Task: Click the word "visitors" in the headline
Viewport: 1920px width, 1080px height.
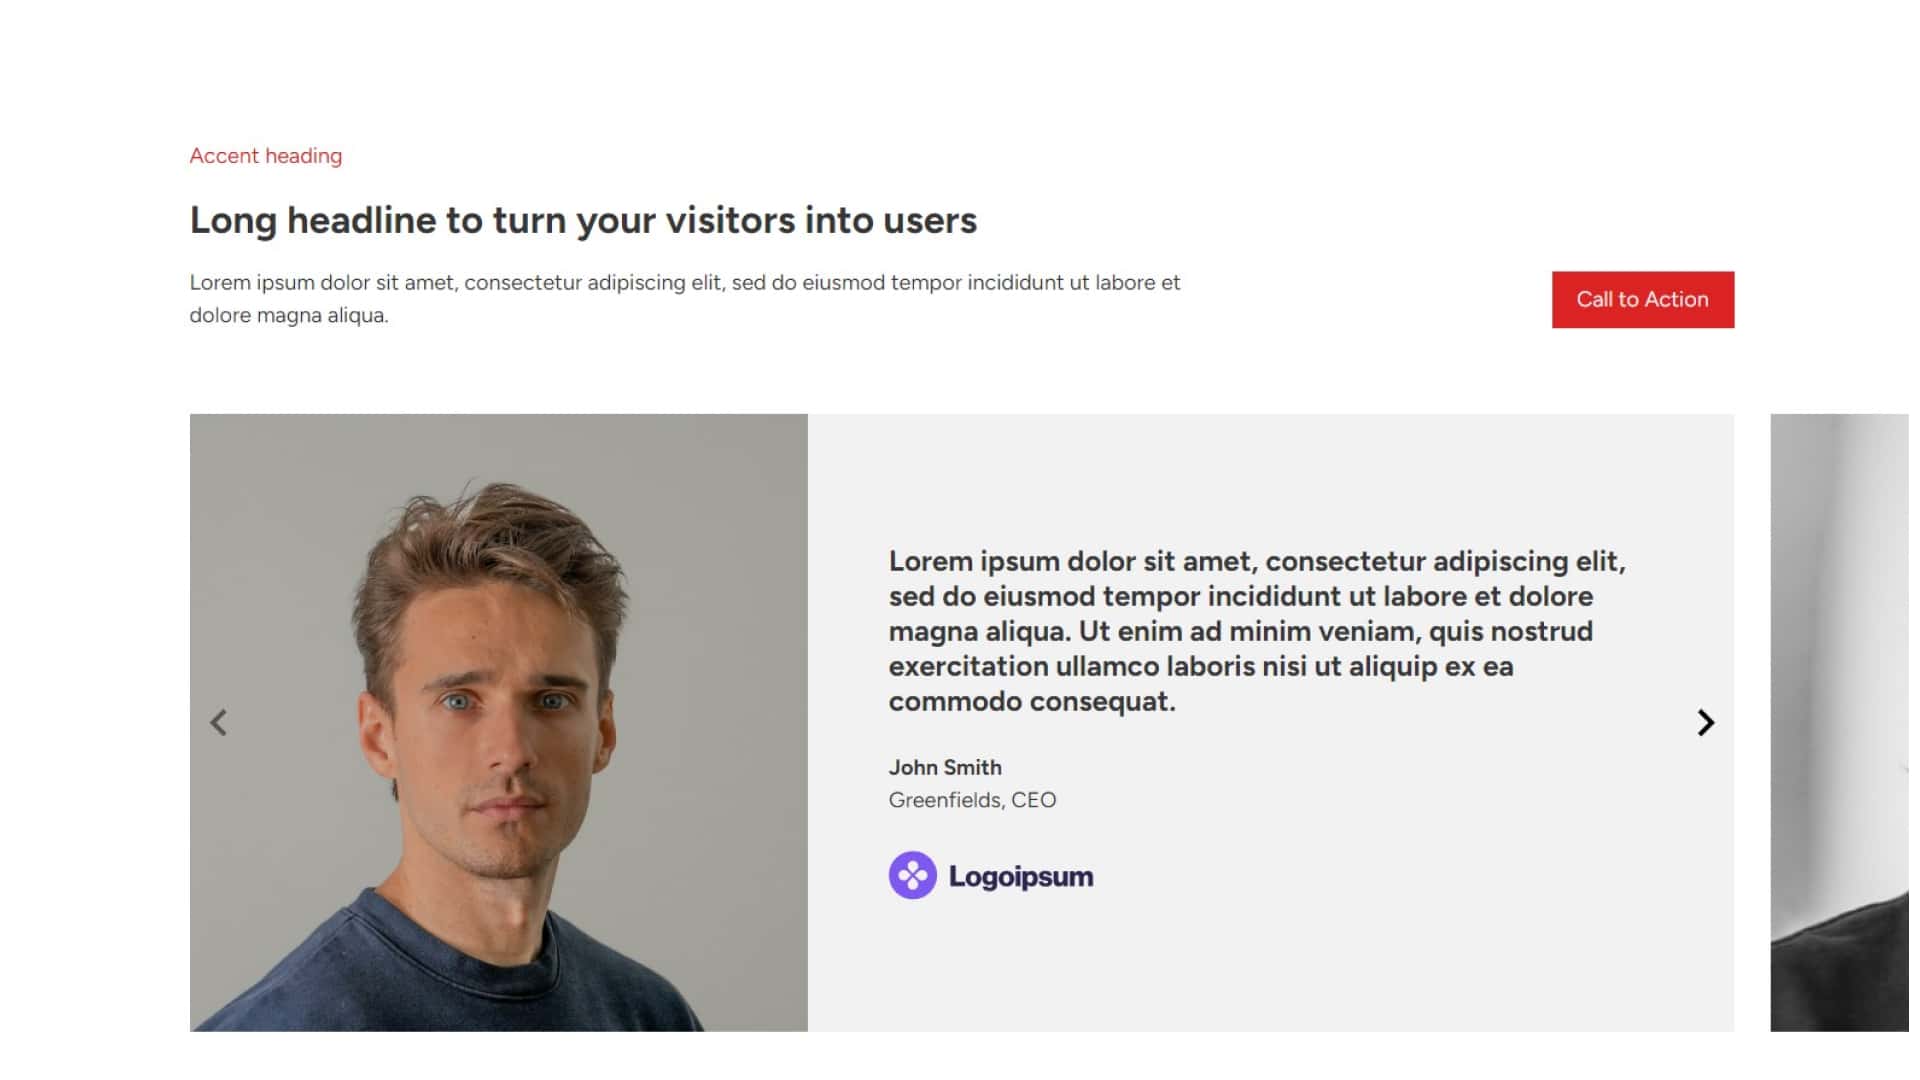Action: (x=730, y=221)
